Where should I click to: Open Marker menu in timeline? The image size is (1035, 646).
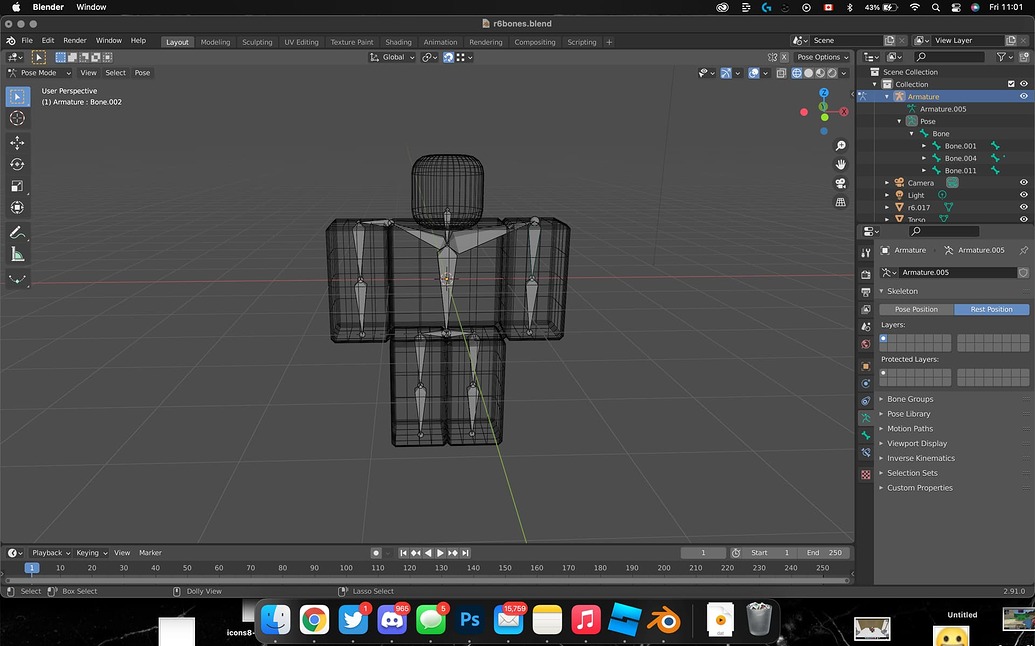pyautogui.click(x=150, y=553)
